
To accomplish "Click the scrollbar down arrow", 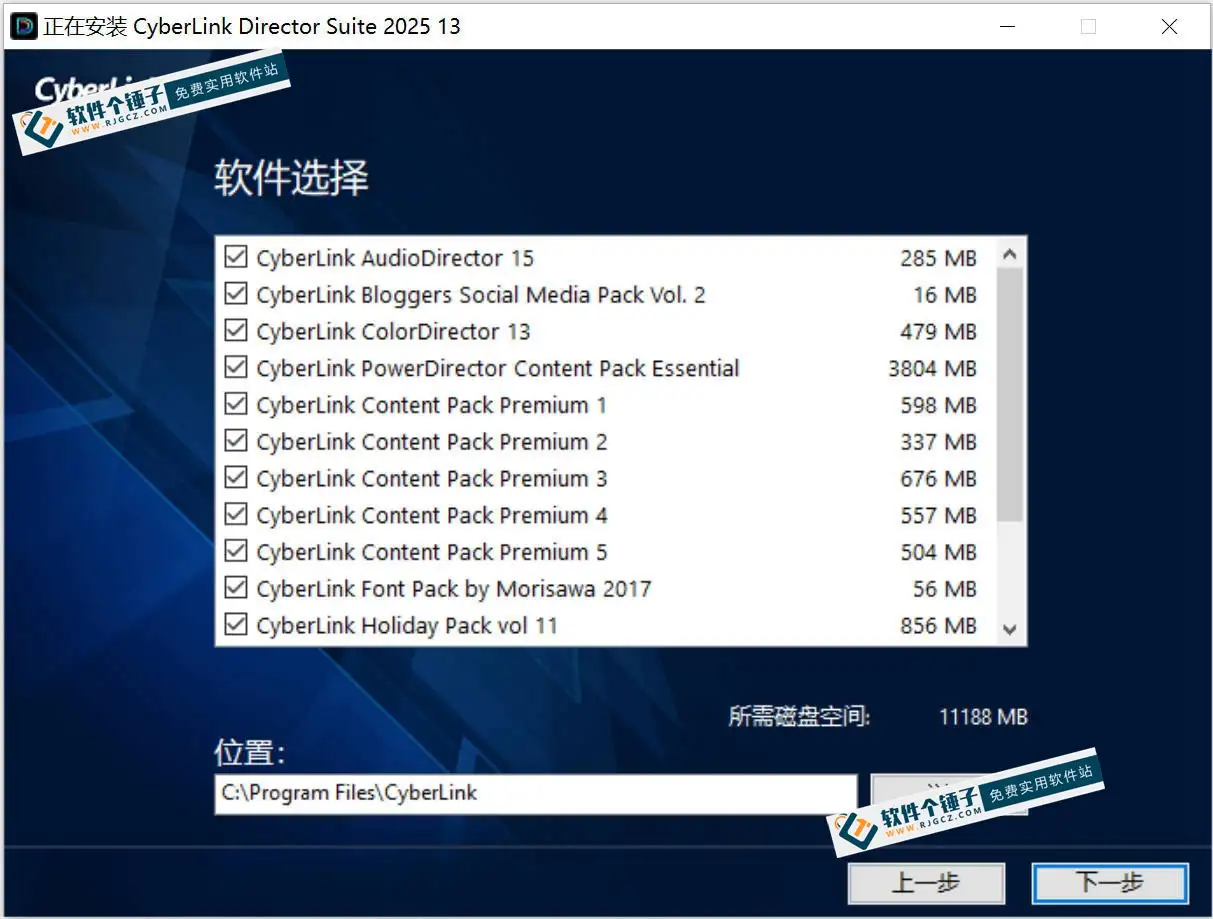I will click(1011, 630).
